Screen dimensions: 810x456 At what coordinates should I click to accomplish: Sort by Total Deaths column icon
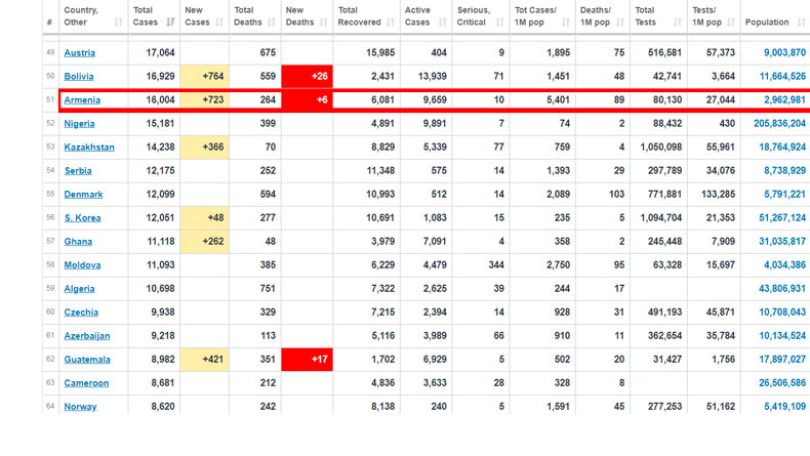[272, 22]
